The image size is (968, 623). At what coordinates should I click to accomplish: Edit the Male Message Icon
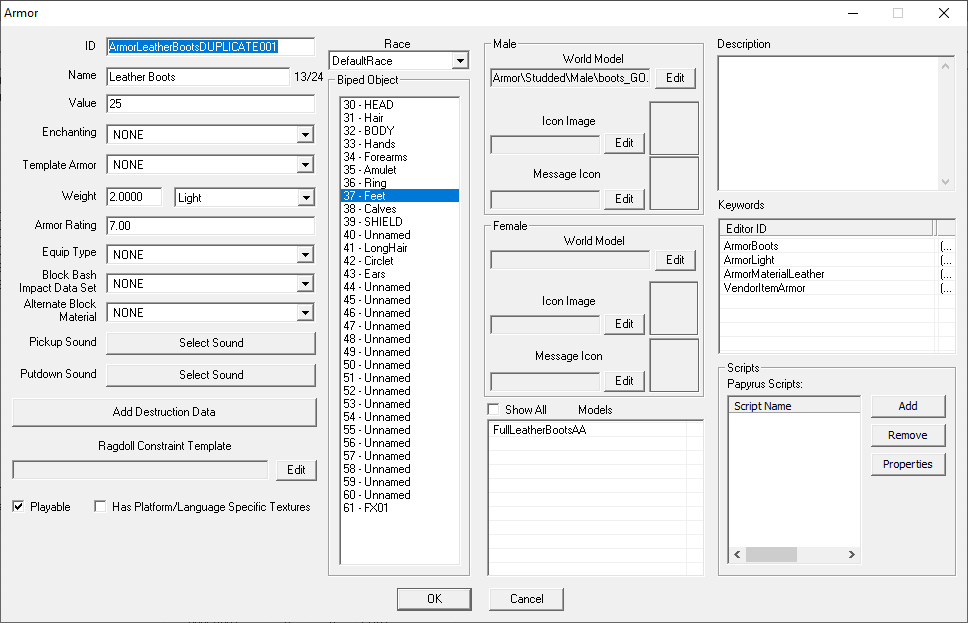coord(624,199)
